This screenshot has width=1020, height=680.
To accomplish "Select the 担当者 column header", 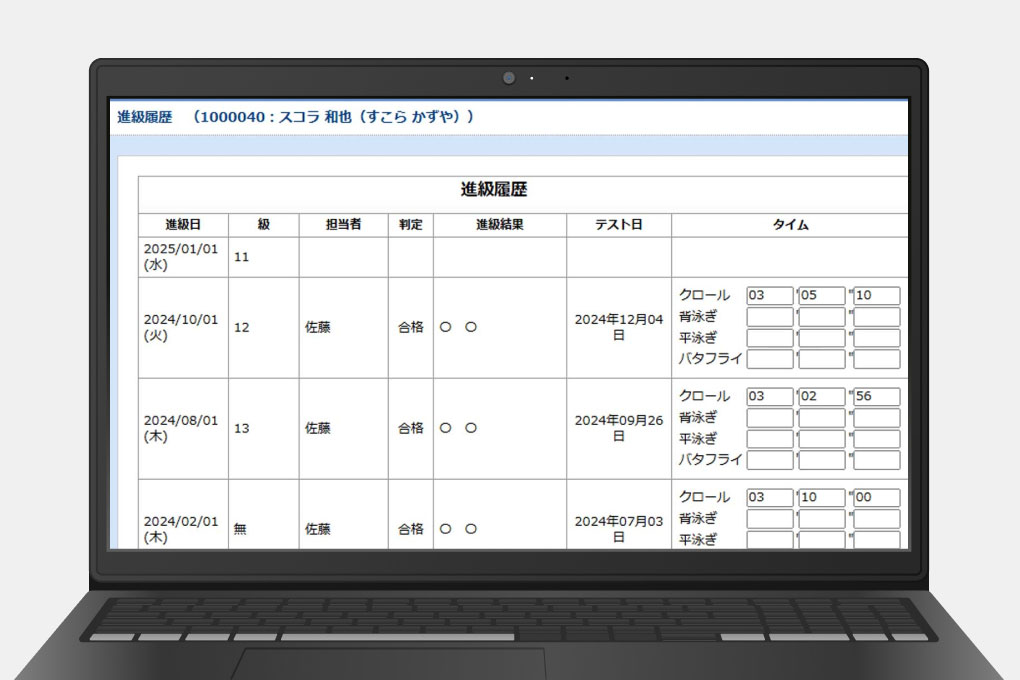I will [x=343, y=224].
